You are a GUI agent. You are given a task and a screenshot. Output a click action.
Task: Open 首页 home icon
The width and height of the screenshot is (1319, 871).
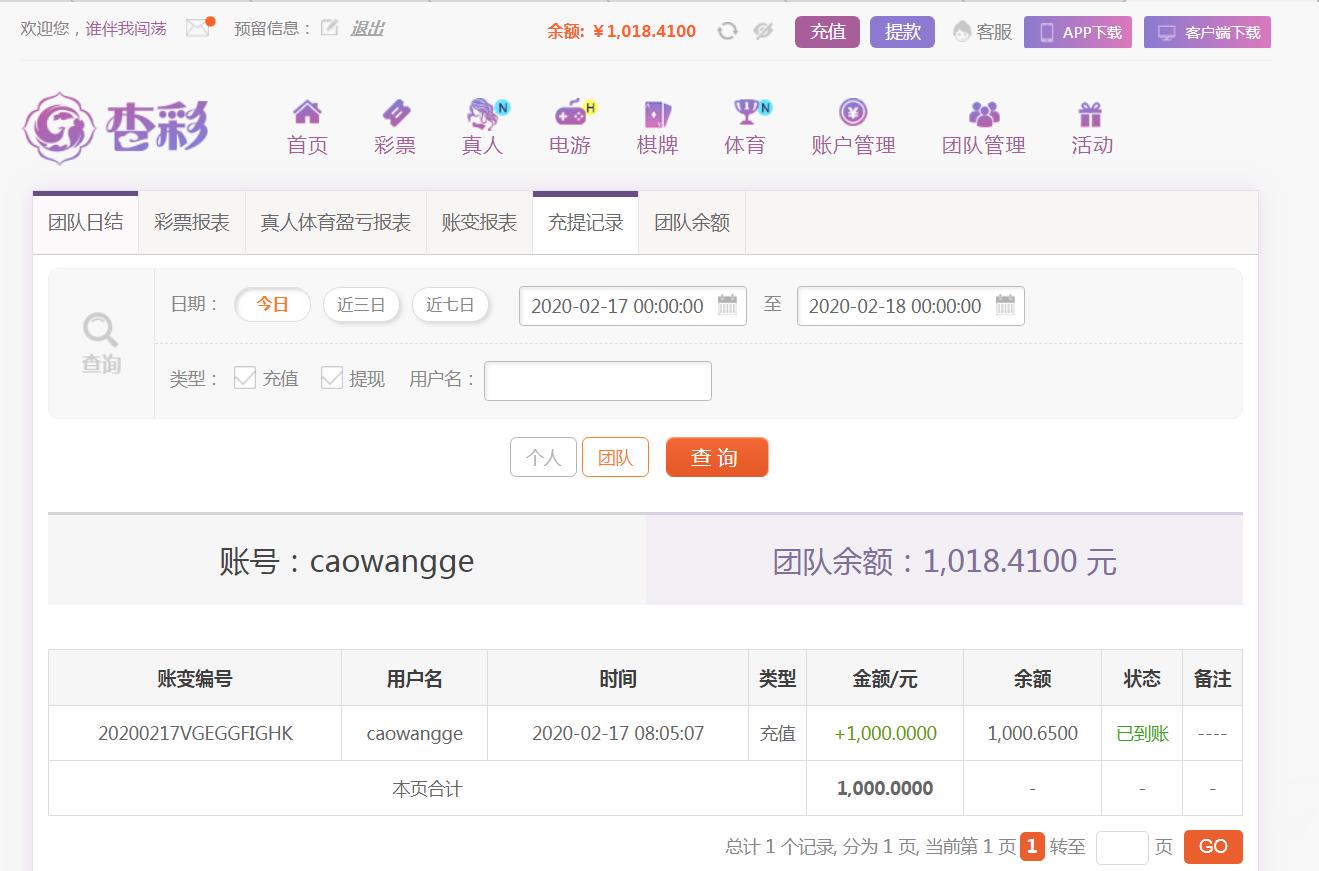pos(307,112)
